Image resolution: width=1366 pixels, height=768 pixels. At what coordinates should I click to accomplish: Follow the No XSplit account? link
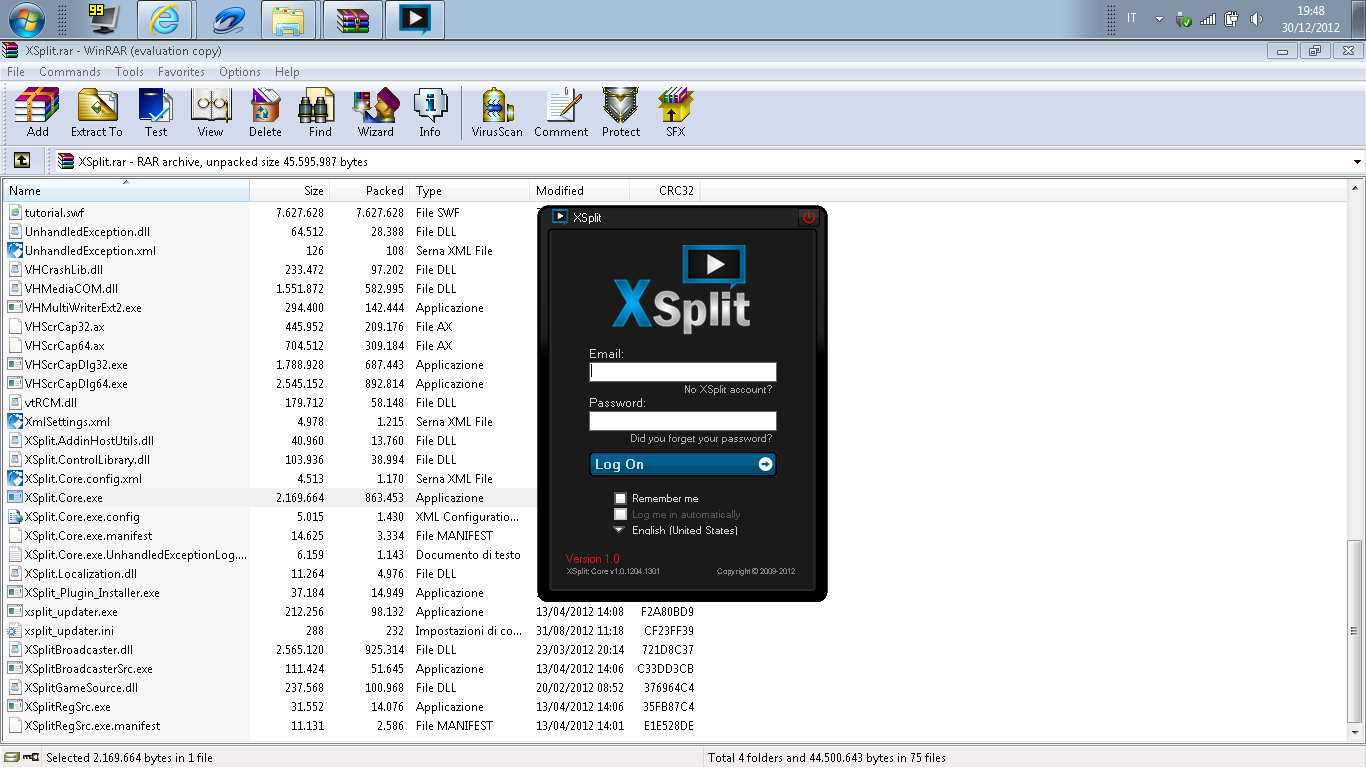728,389
